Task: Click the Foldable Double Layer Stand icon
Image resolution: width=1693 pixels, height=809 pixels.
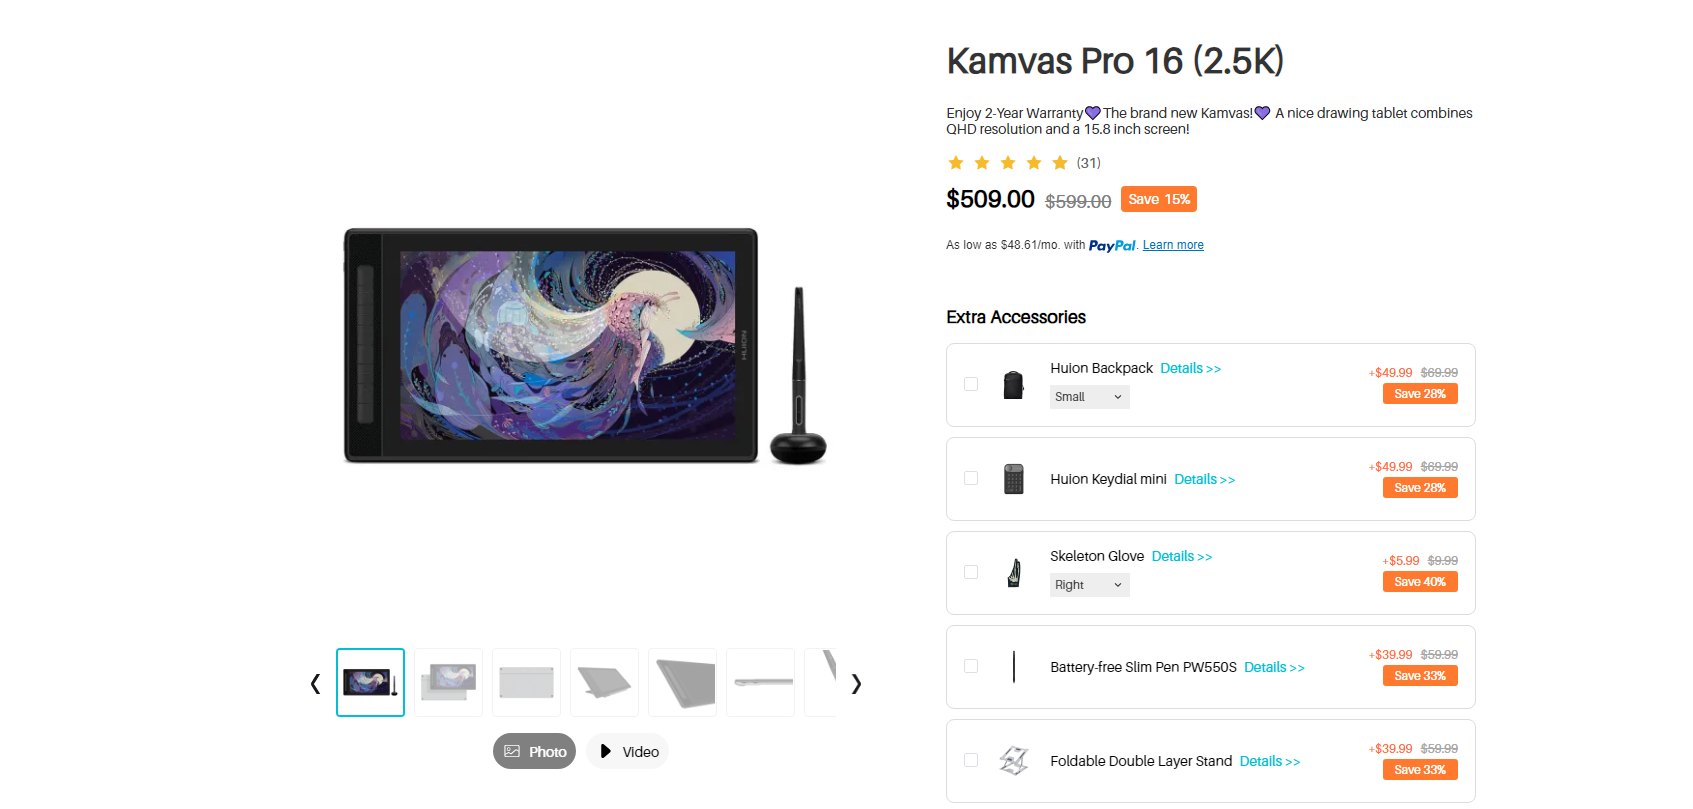Action: point(1013,761)
